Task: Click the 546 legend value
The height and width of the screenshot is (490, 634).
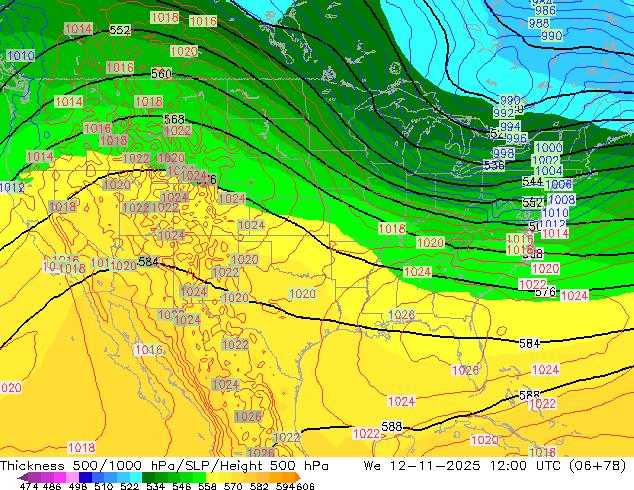Action: point(182,486)
